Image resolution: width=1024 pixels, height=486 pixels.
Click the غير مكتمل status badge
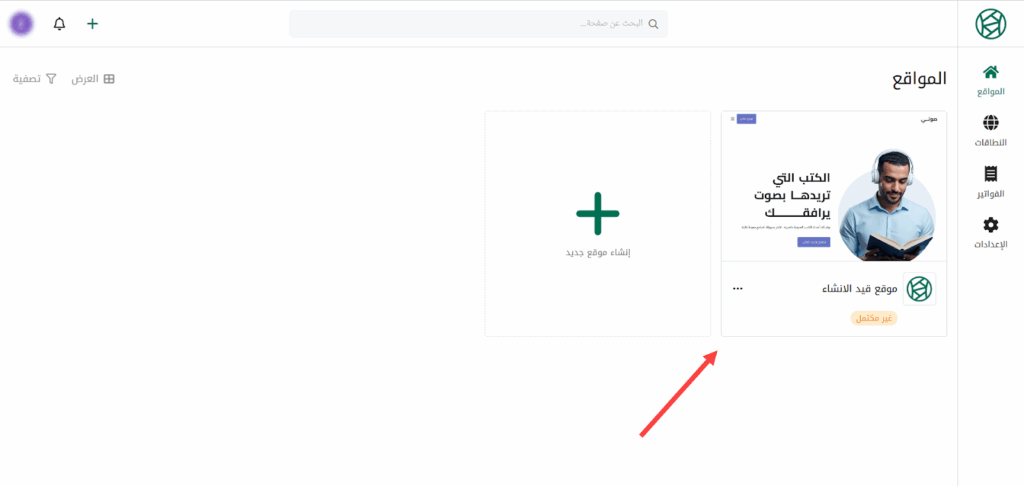pos(874,318)
